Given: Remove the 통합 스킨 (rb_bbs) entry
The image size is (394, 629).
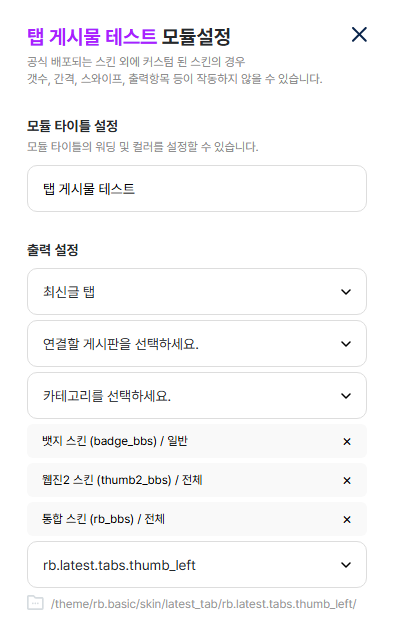Looking at the screenshot, I should click(x=347, y=519).
